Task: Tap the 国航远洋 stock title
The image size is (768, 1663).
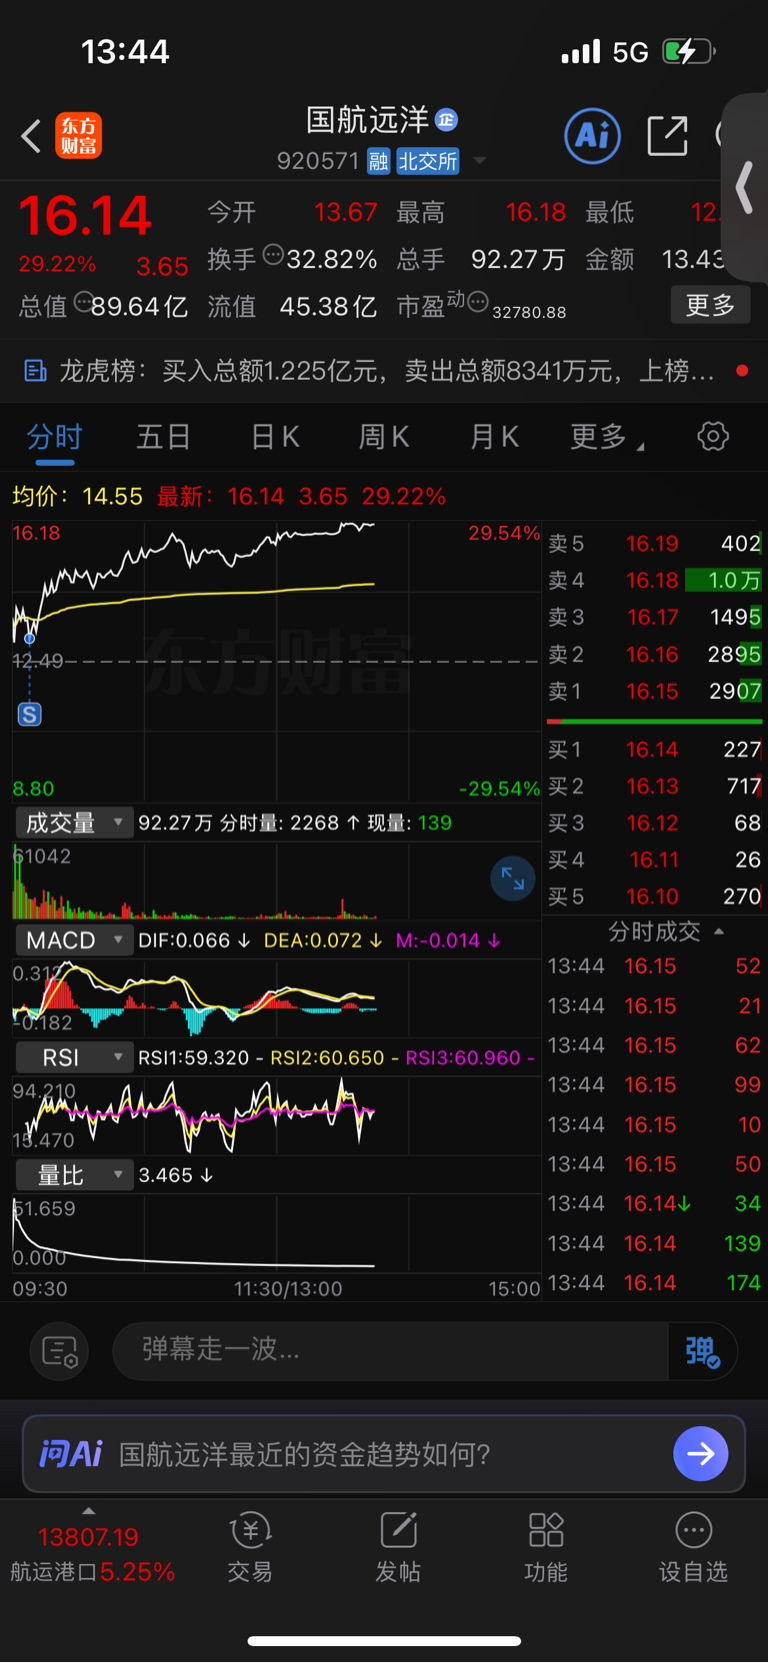Action: coord(367,120)
